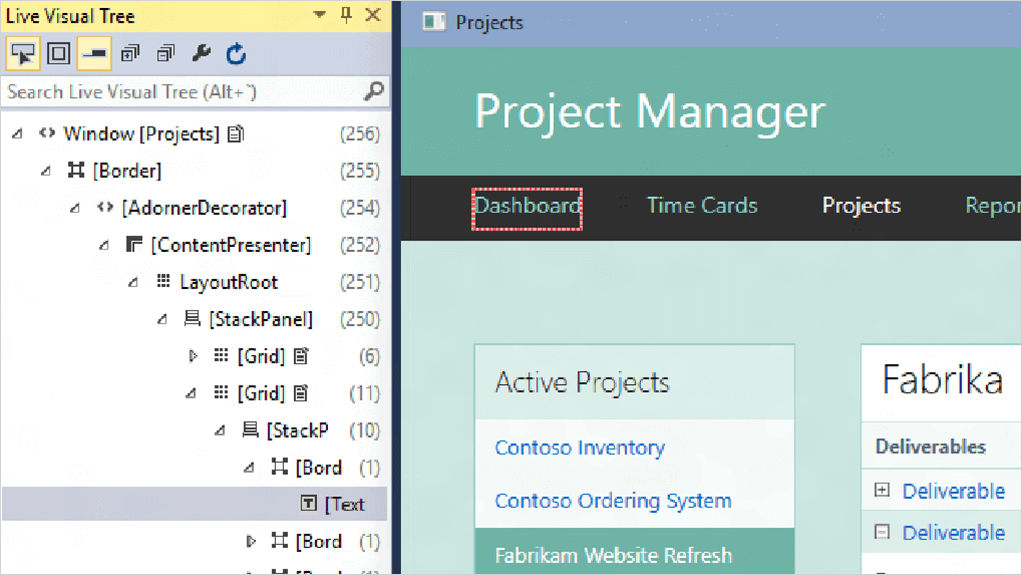Click document icon beside Window [Projects]
Viewport: 1022px width, 575px height.
pos(235,134)
